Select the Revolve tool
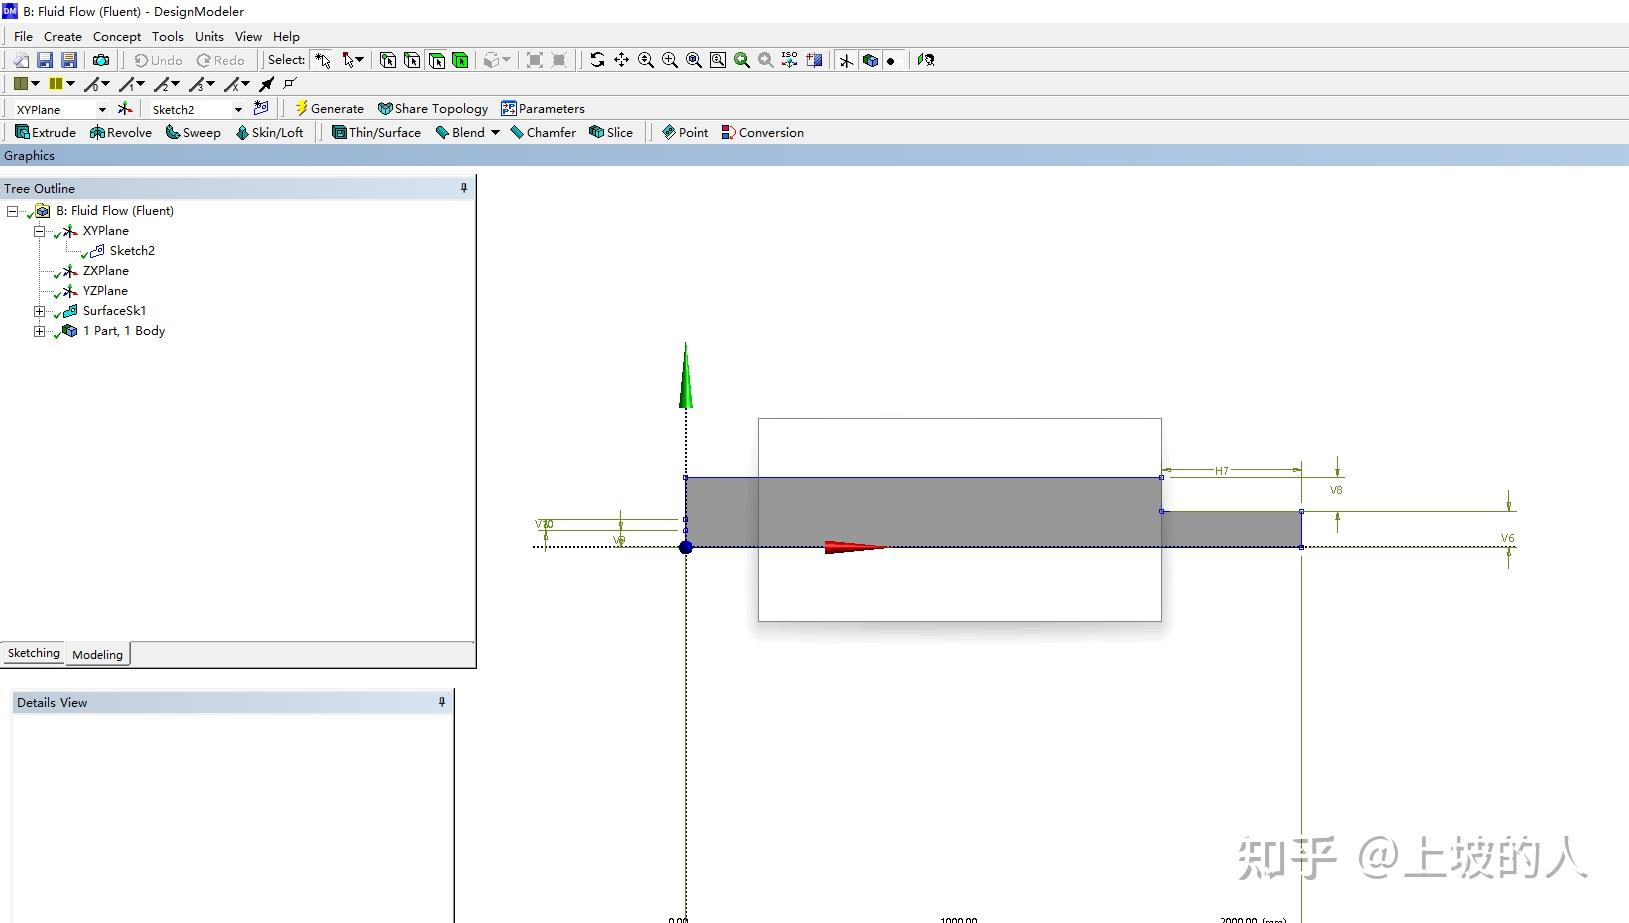The width and height of the screenshot is (1629, 923). [x=121, y=132]
